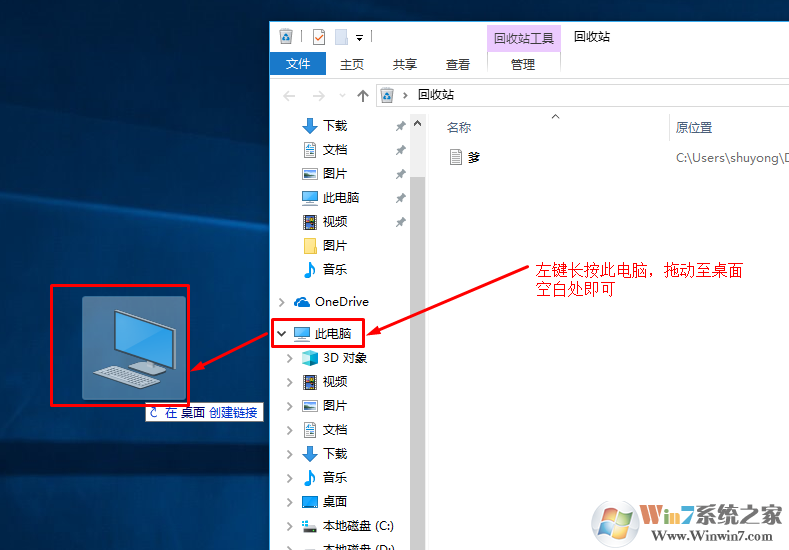
Task: Click the pin icon next to 视频
Action: click(x=401, y=222)
